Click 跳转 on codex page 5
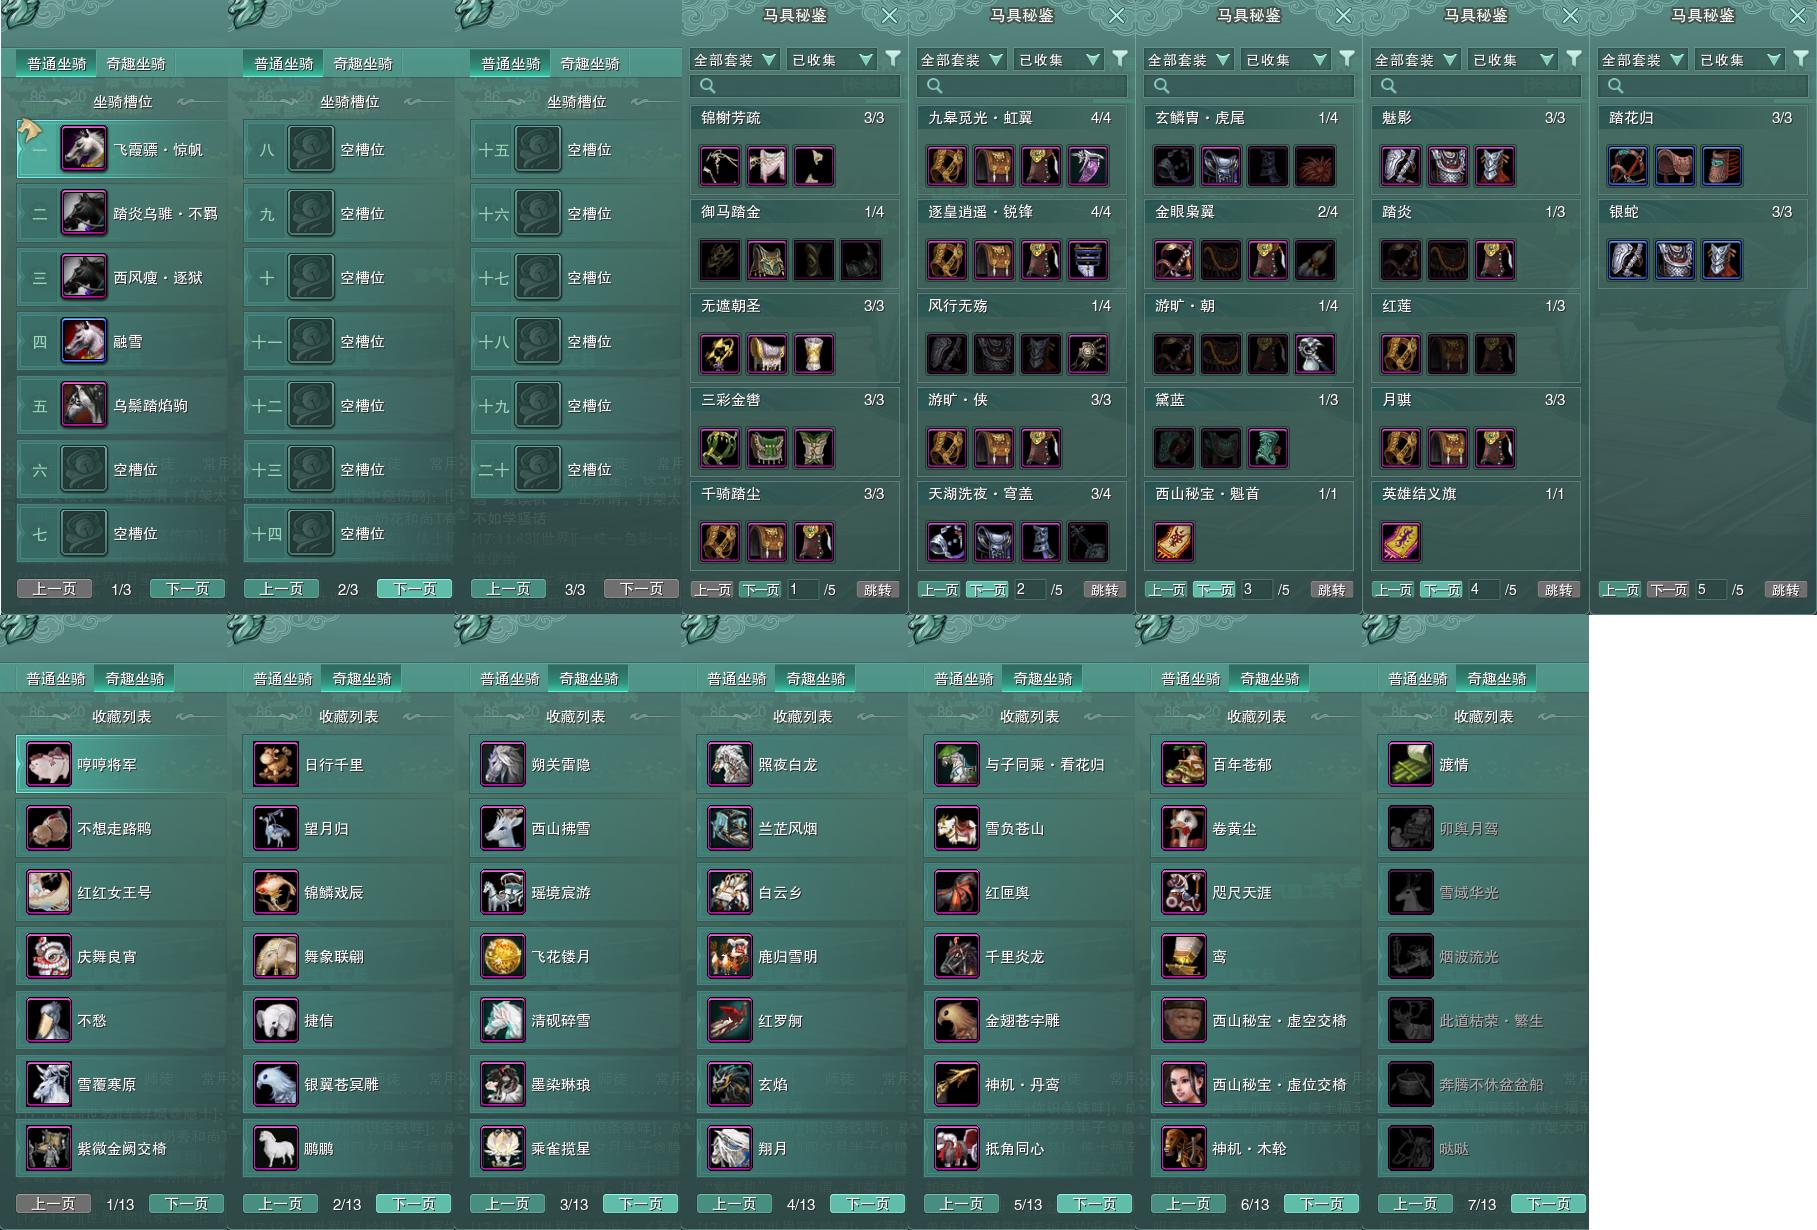 1785,590
